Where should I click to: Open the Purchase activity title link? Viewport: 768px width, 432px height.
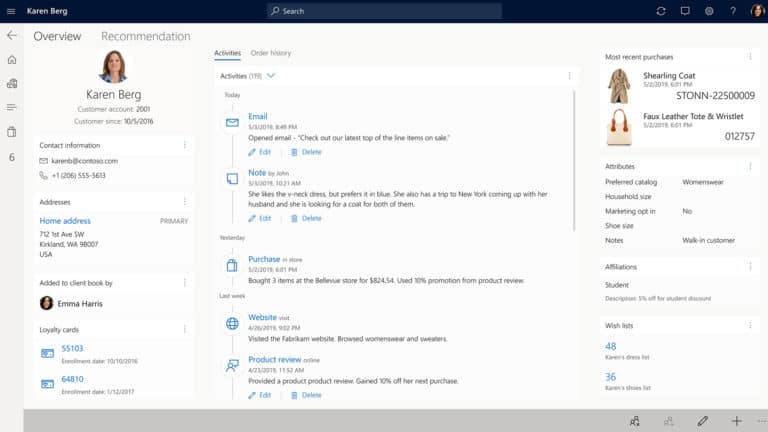[x=264, y=259]
